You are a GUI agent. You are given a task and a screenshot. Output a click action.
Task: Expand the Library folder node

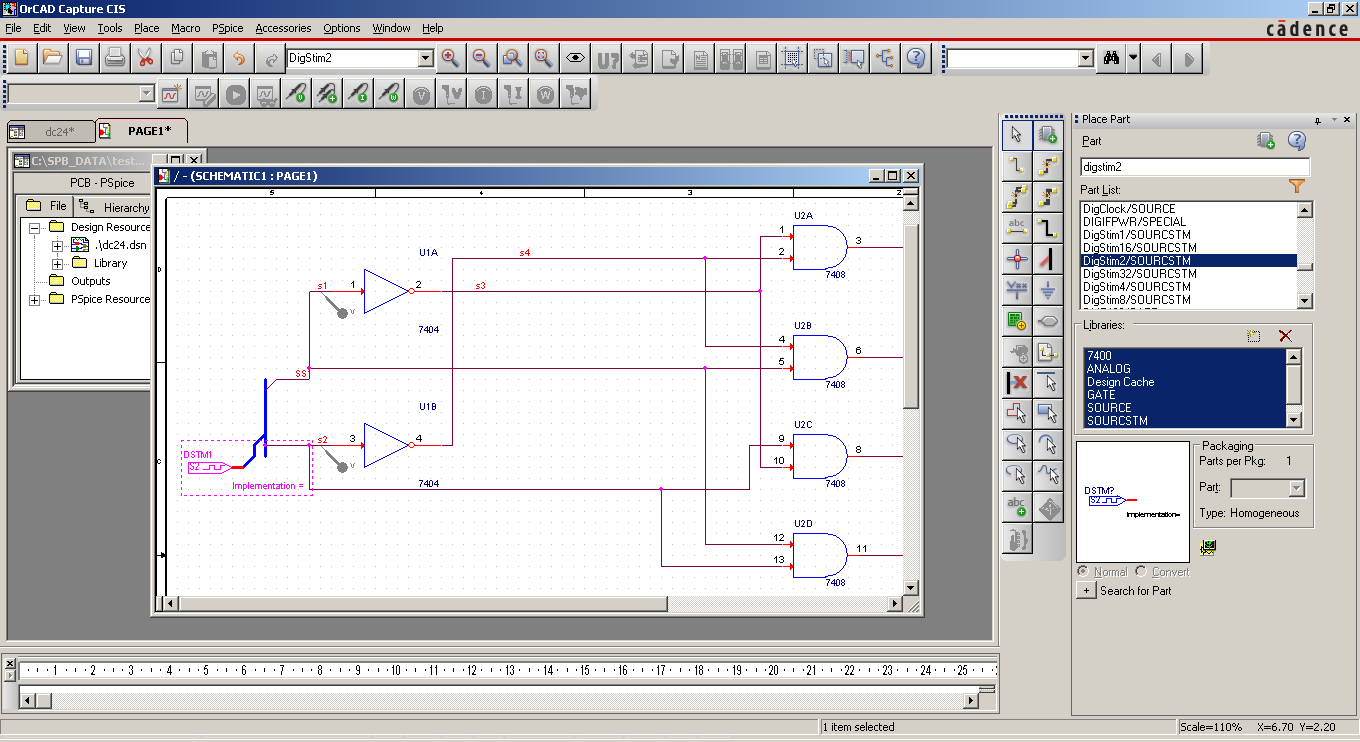point(57,263)
